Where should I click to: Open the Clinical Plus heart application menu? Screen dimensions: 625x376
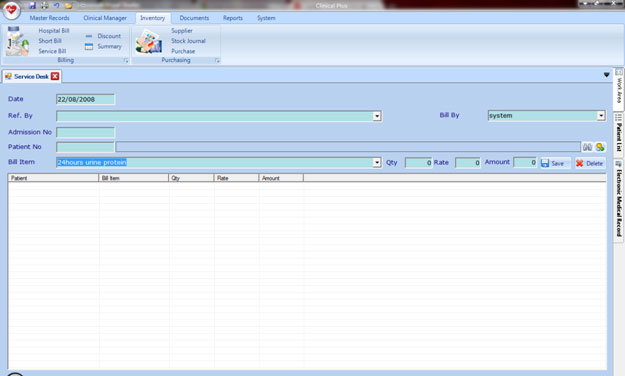point(11,10)
